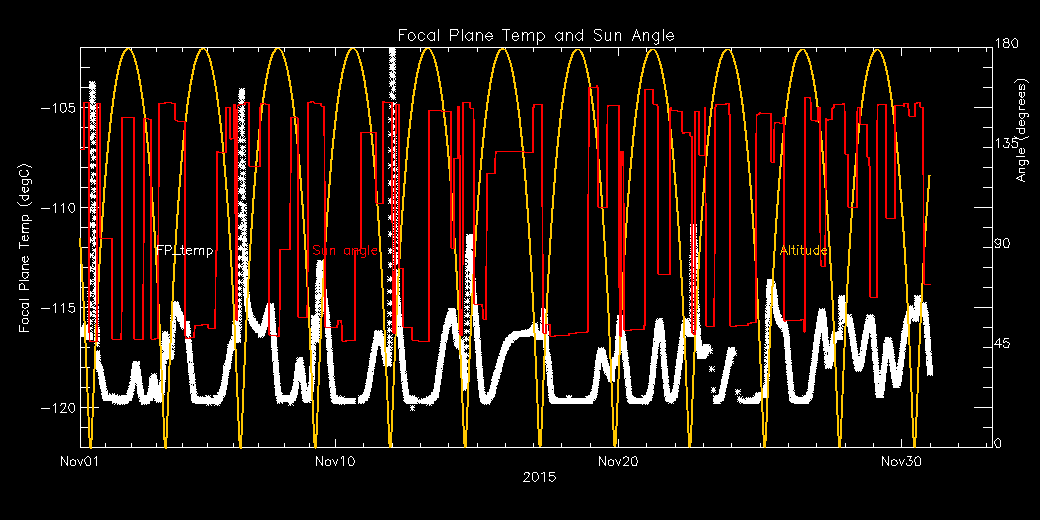Click the Nov20 date tick label
This screenshot has height=520, width=1040.
(x=618, y=462)
